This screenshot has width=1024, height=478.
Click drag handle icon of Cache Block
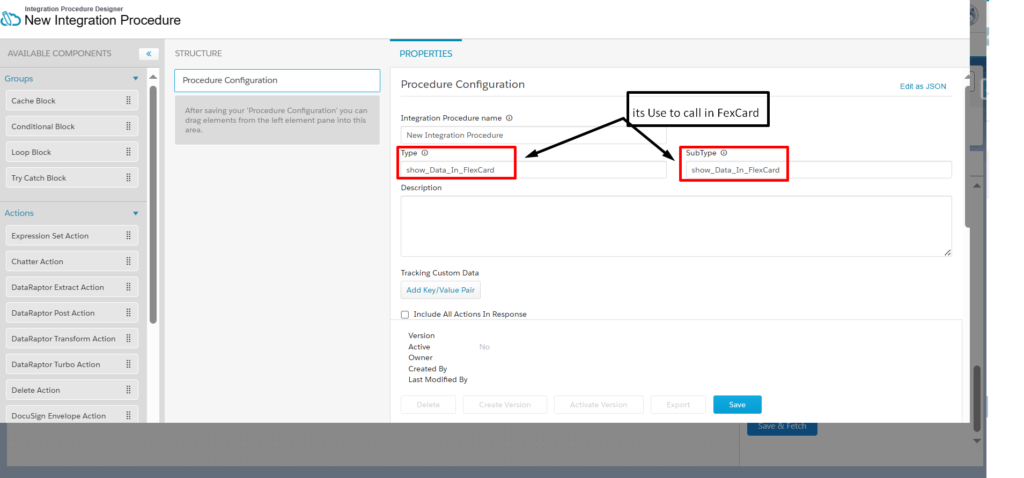(x=128, y=101)
